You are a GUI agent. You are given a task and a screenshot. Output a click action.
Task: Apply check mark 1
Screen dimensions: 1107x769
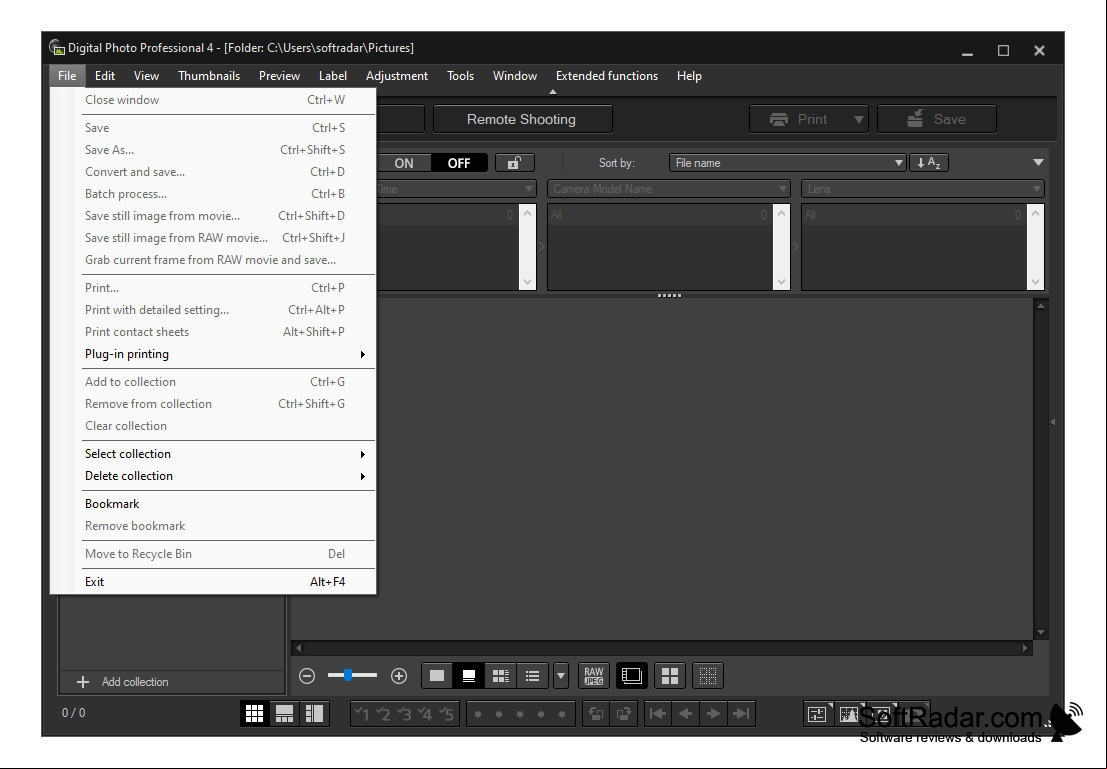tap(363, 714)
